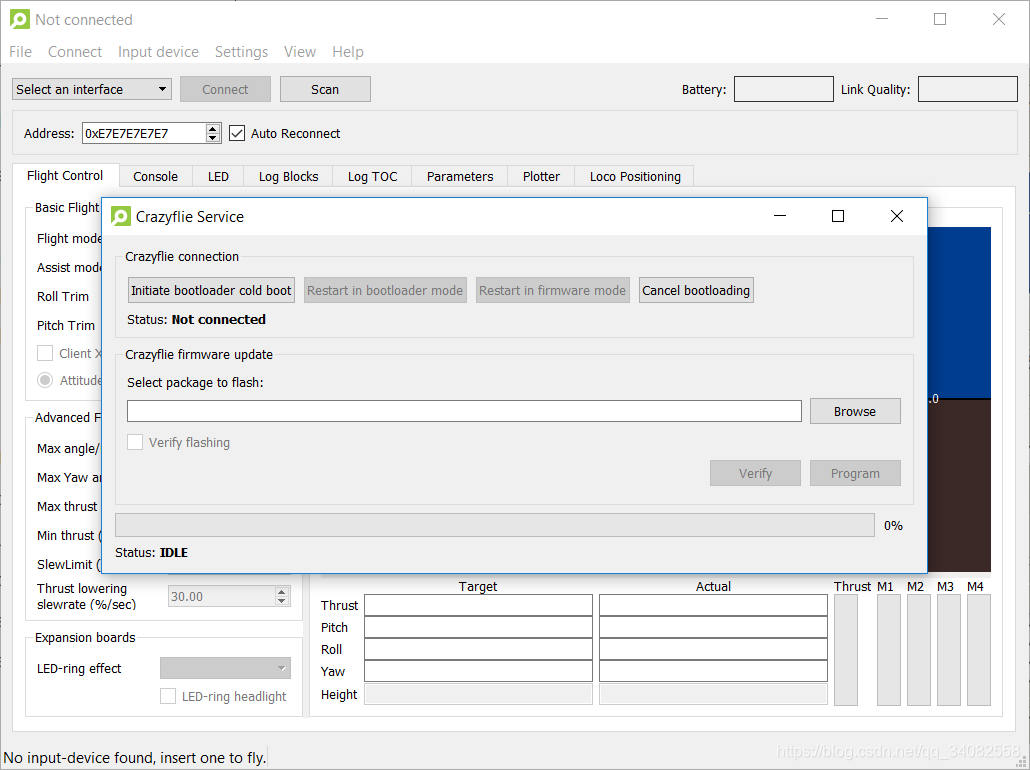Screen dimensions: 1030x770
Task: Click the Target Thrust field
Action: pyautogui.click(x=478, y=605)
